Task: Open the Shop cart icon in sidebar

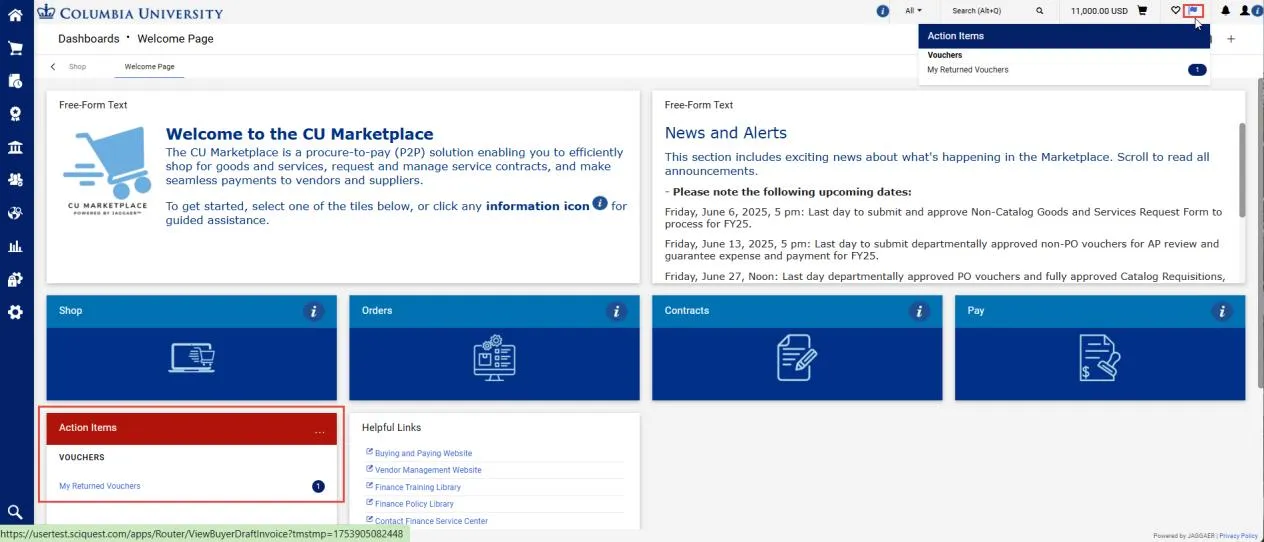Action: point(15,48)
